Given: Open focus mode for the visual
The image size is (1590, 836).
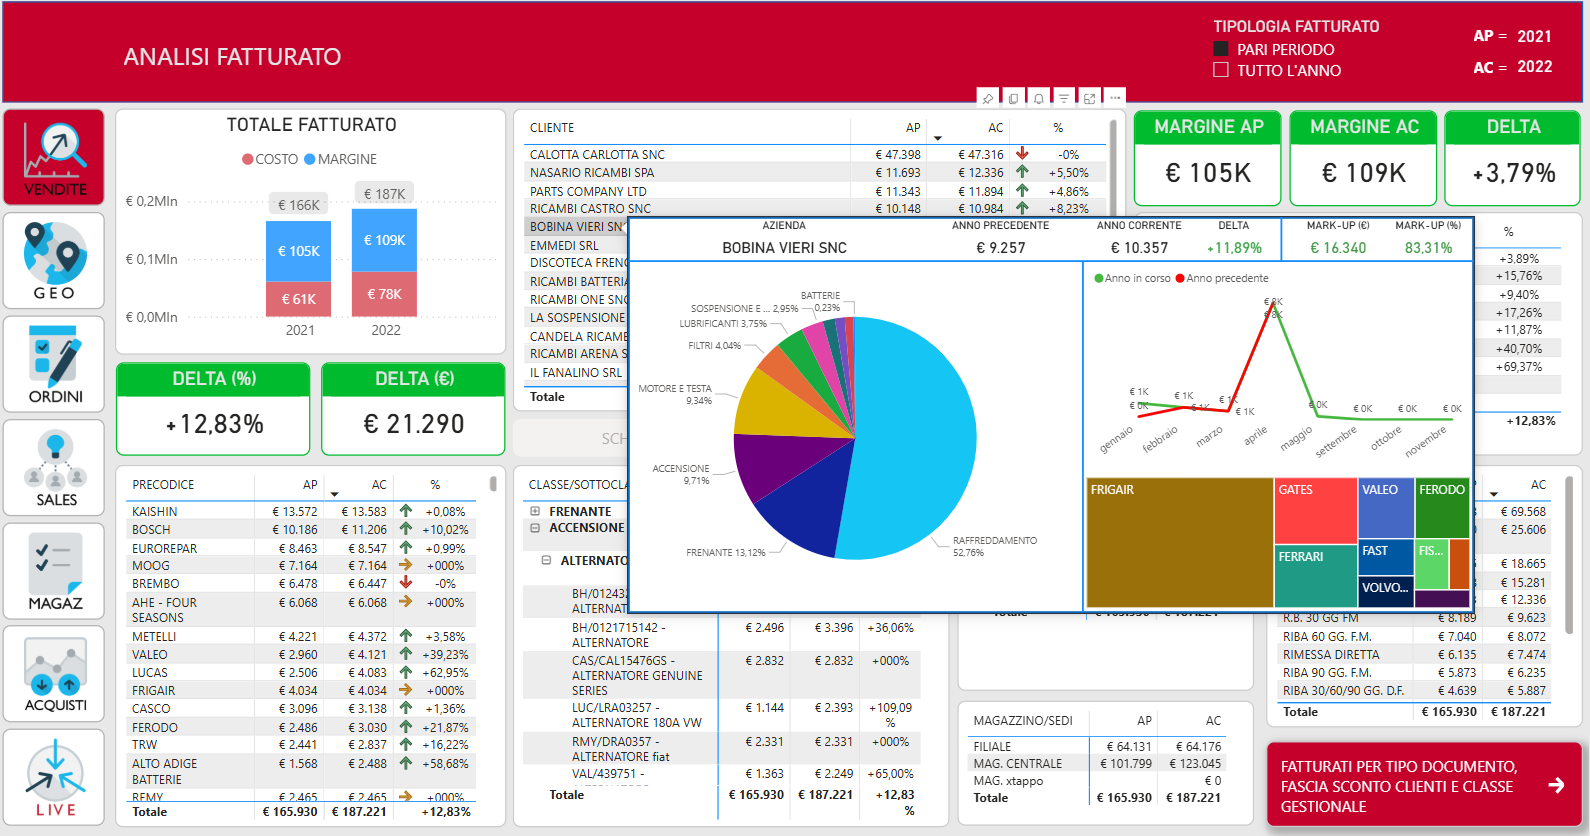Looking at the screenshot, I should click(1089, 98).
